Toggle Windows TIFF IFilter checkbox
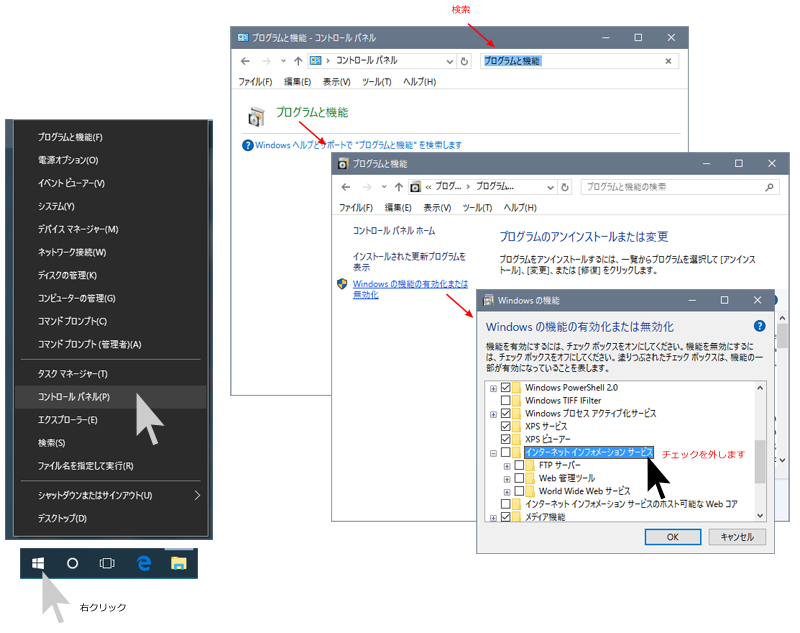The image size is (800, 633). 506,400
